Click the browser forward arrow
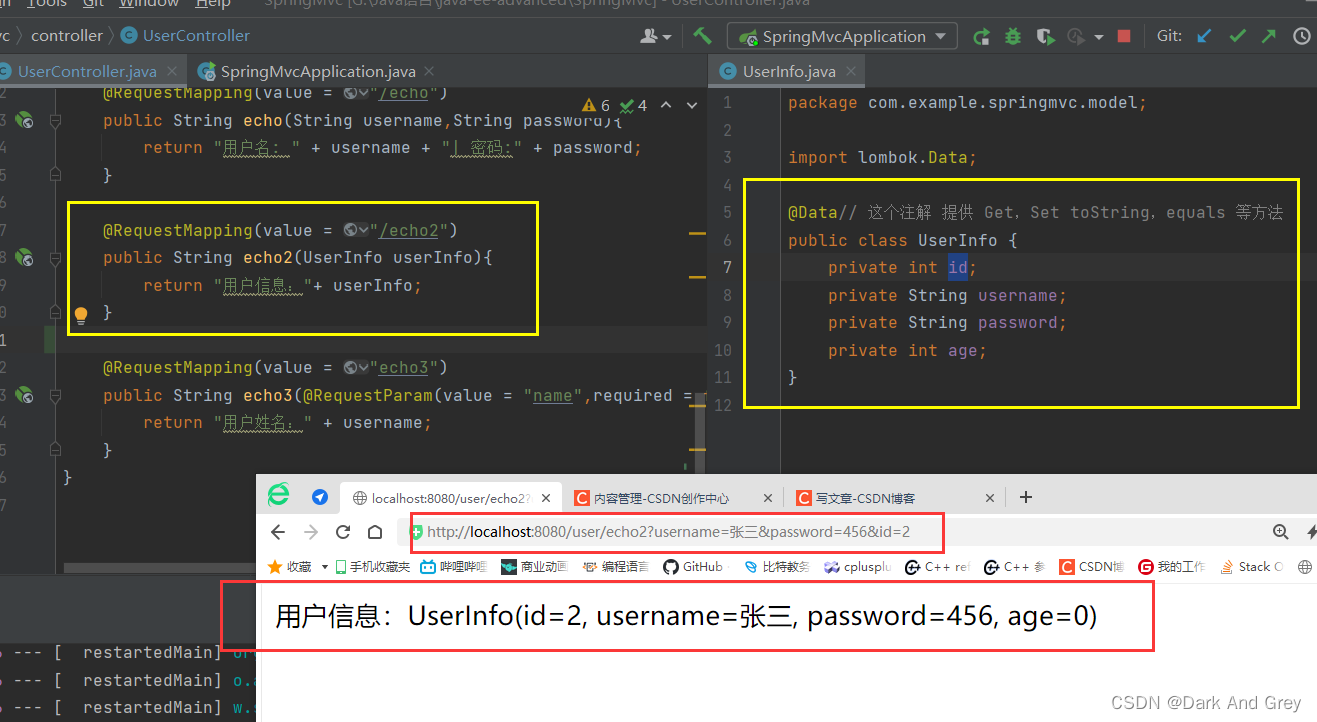Image resolution: width=1317 pixels, height=722 pixels. click(x=311, y=532)
